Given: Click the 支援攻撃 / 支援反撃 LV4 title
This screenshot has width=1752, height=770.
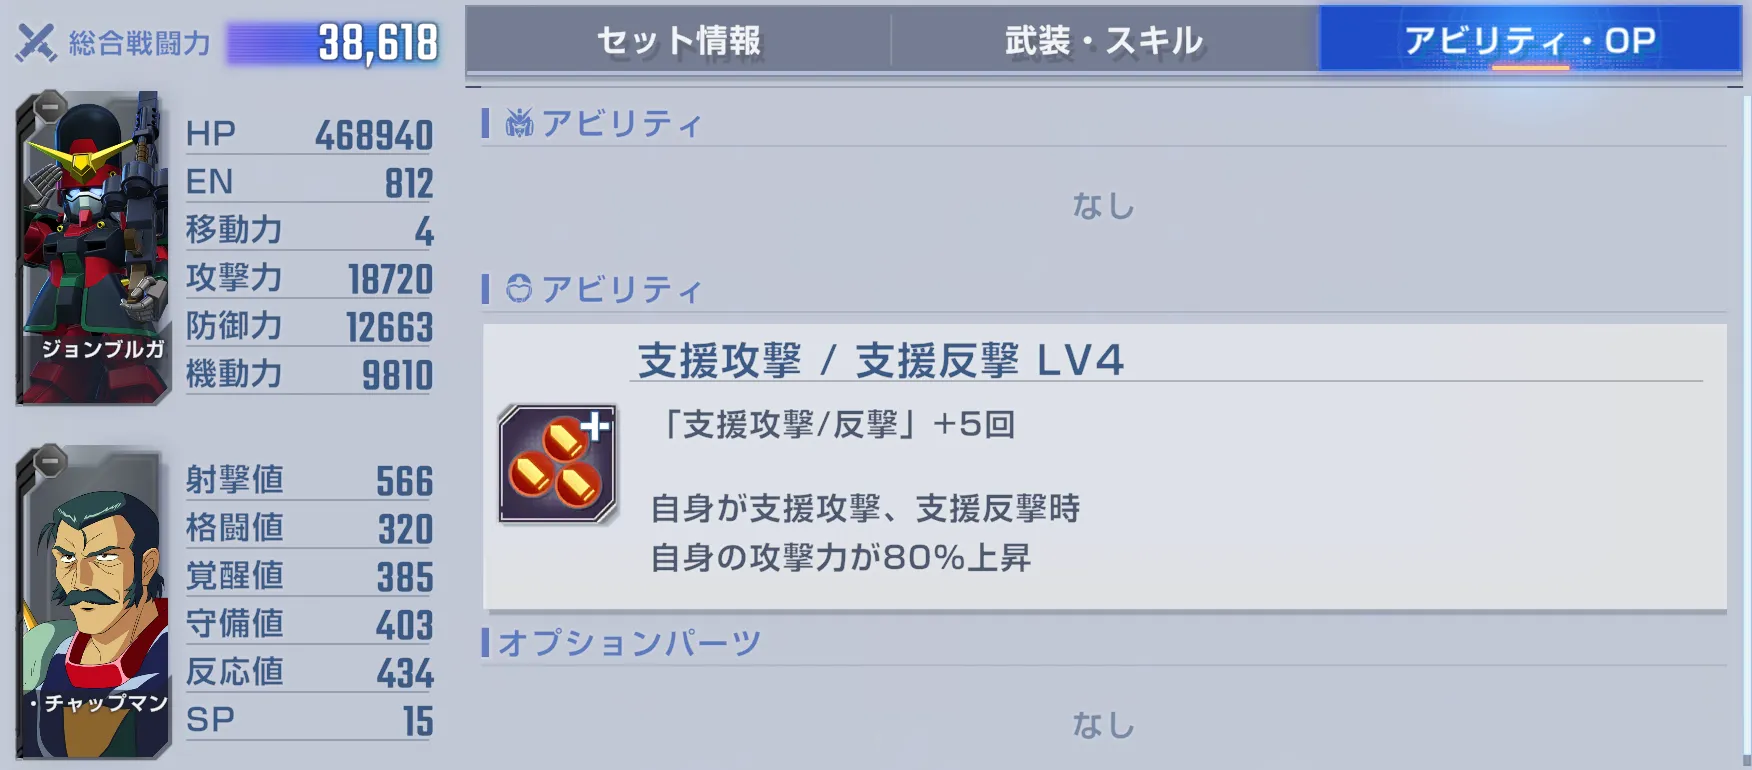Looking at the screenshot, I should pos(881,360).
